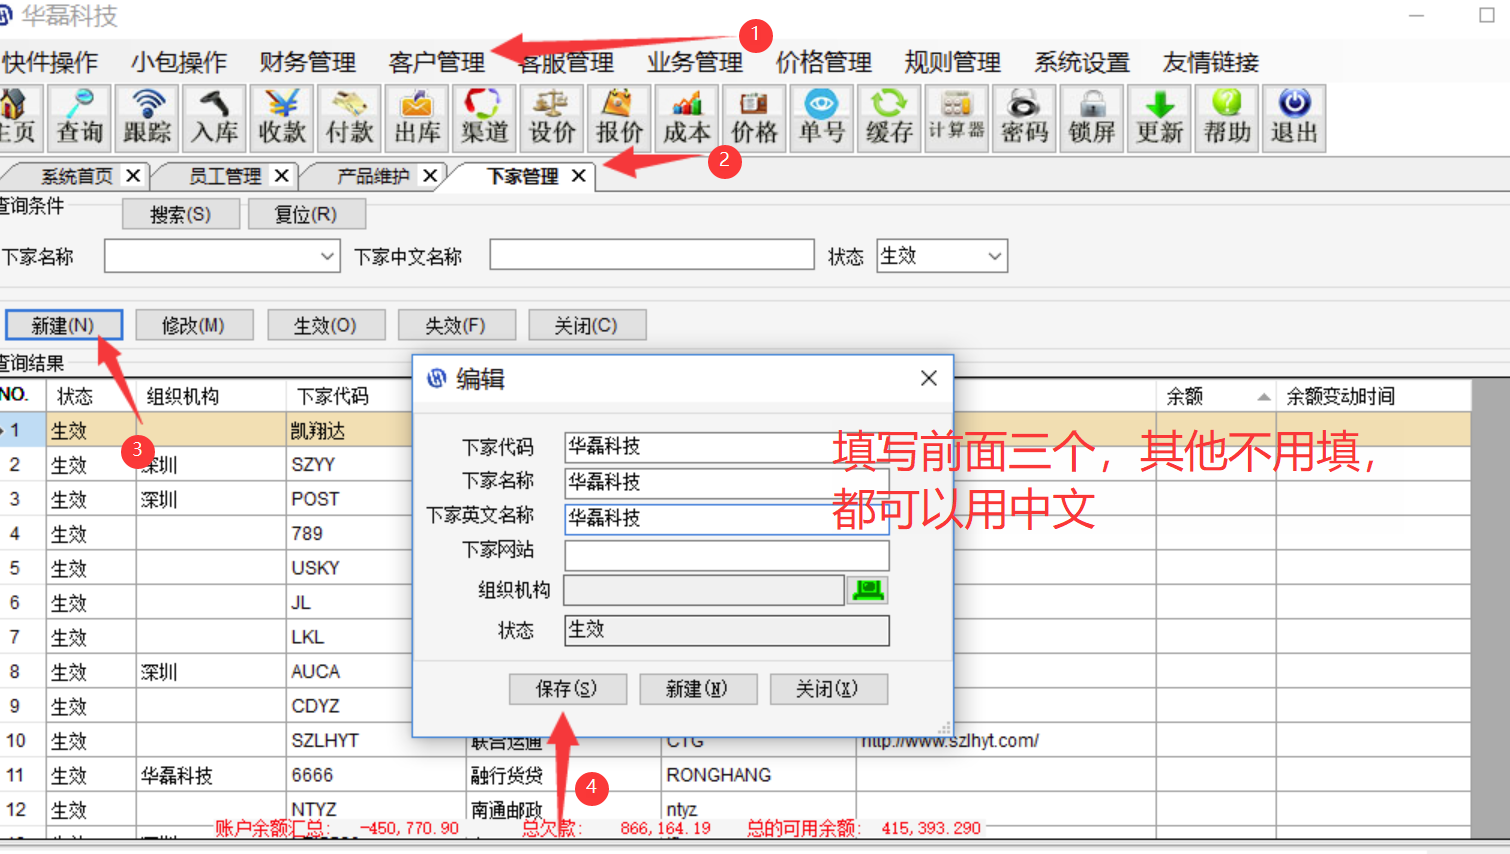Open the 收款 payment collection icon
This screenshot has height=854, width=1510.
[282, 118]
